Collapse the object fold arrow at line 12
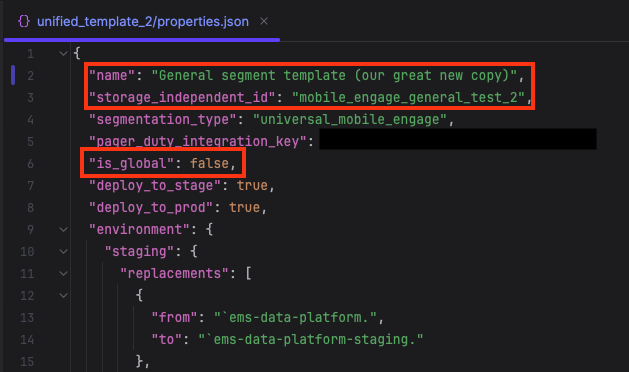The width and height of the screenshot is (629, 372). tap(63, 296)
